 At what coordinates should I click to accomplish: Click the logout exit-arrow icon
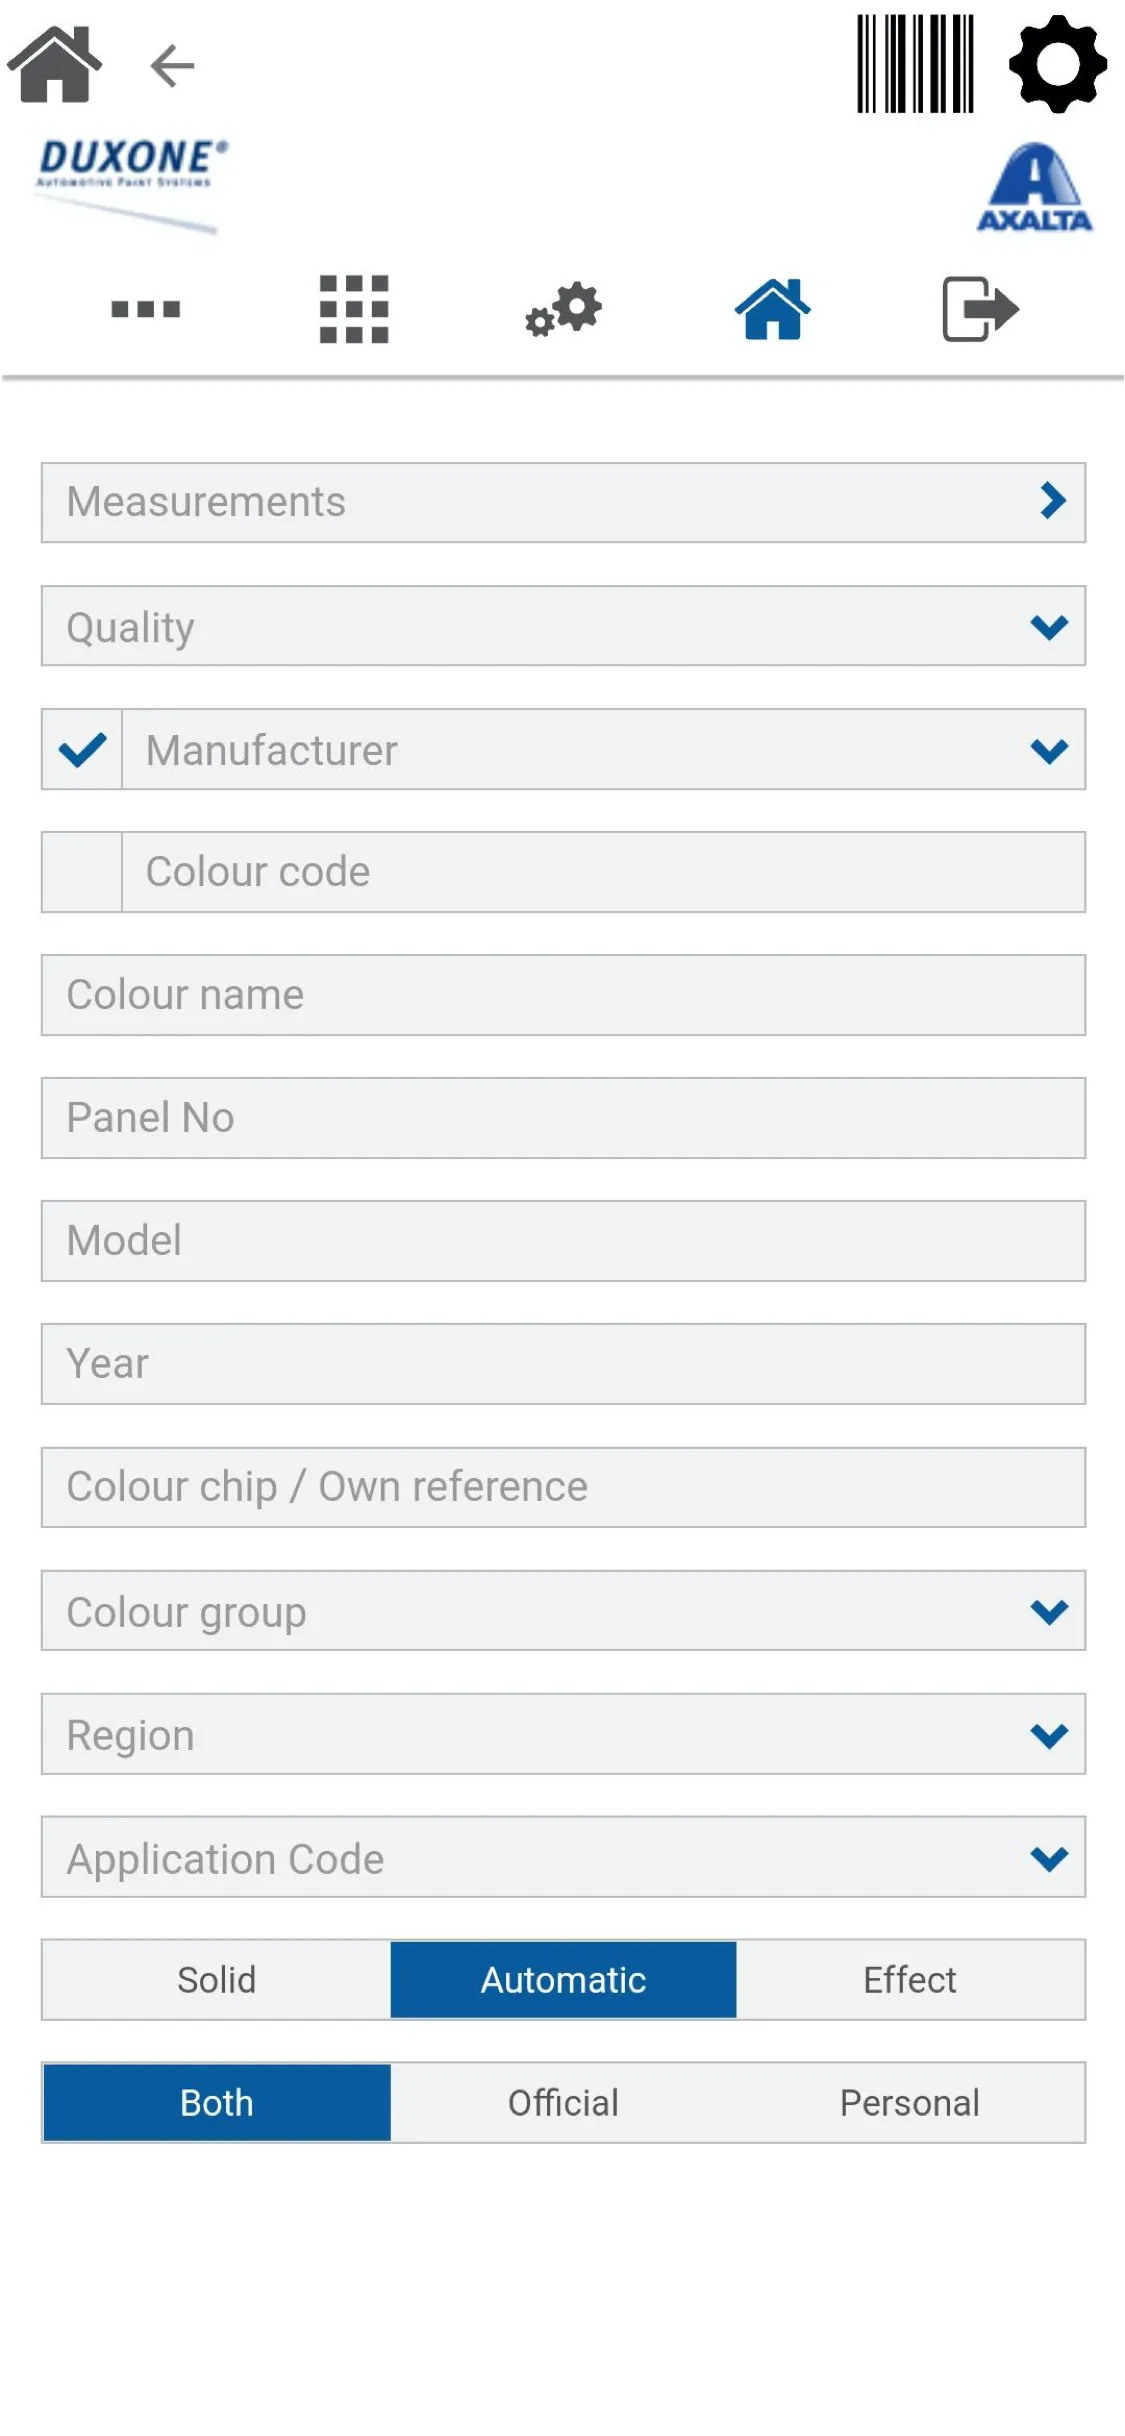(980, 309)
